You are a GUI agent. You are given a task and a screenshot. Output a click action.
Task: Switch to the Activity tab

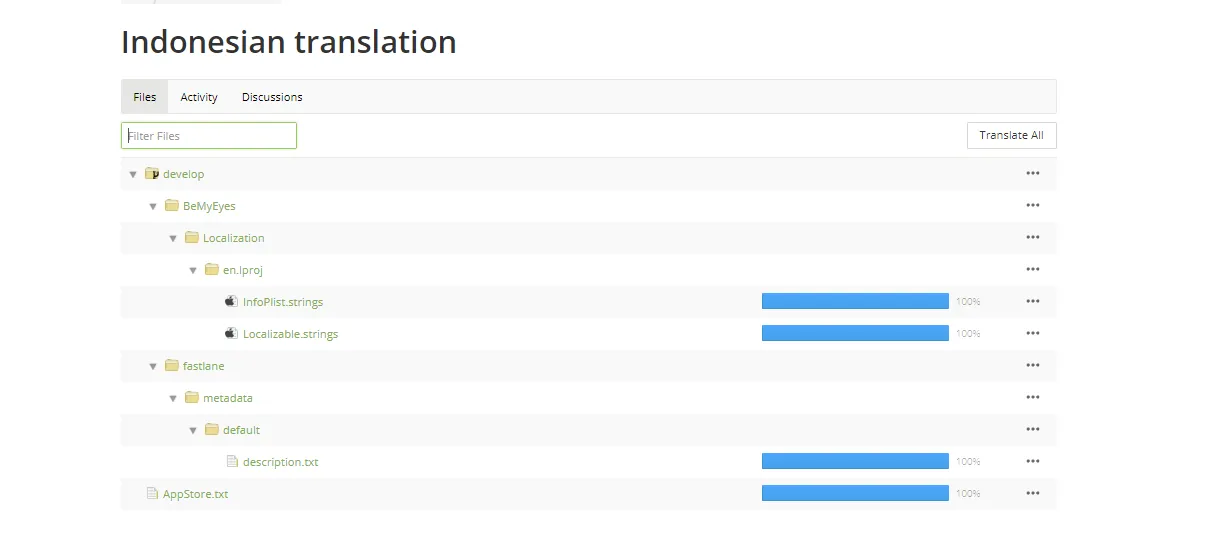199,97
